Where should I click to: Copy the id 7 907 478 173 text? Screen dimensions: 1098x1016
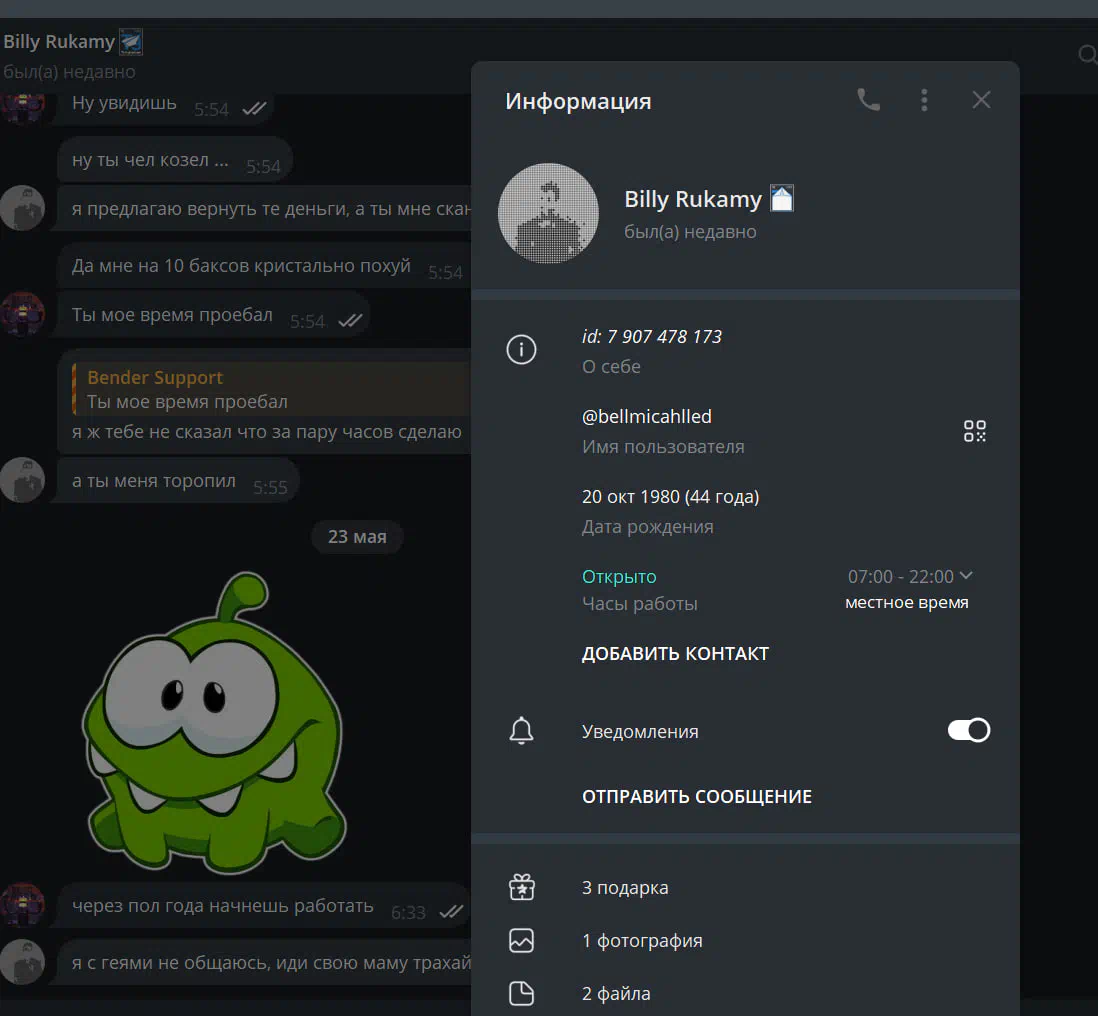(x=651, y=337)
